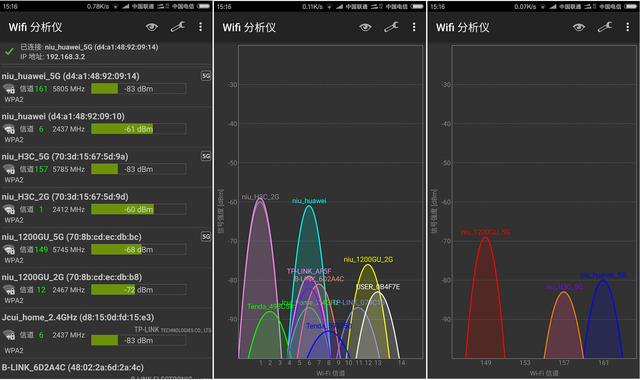
Task: Tap wrench settings icon in left panel
Action: (x=178, y=27)
